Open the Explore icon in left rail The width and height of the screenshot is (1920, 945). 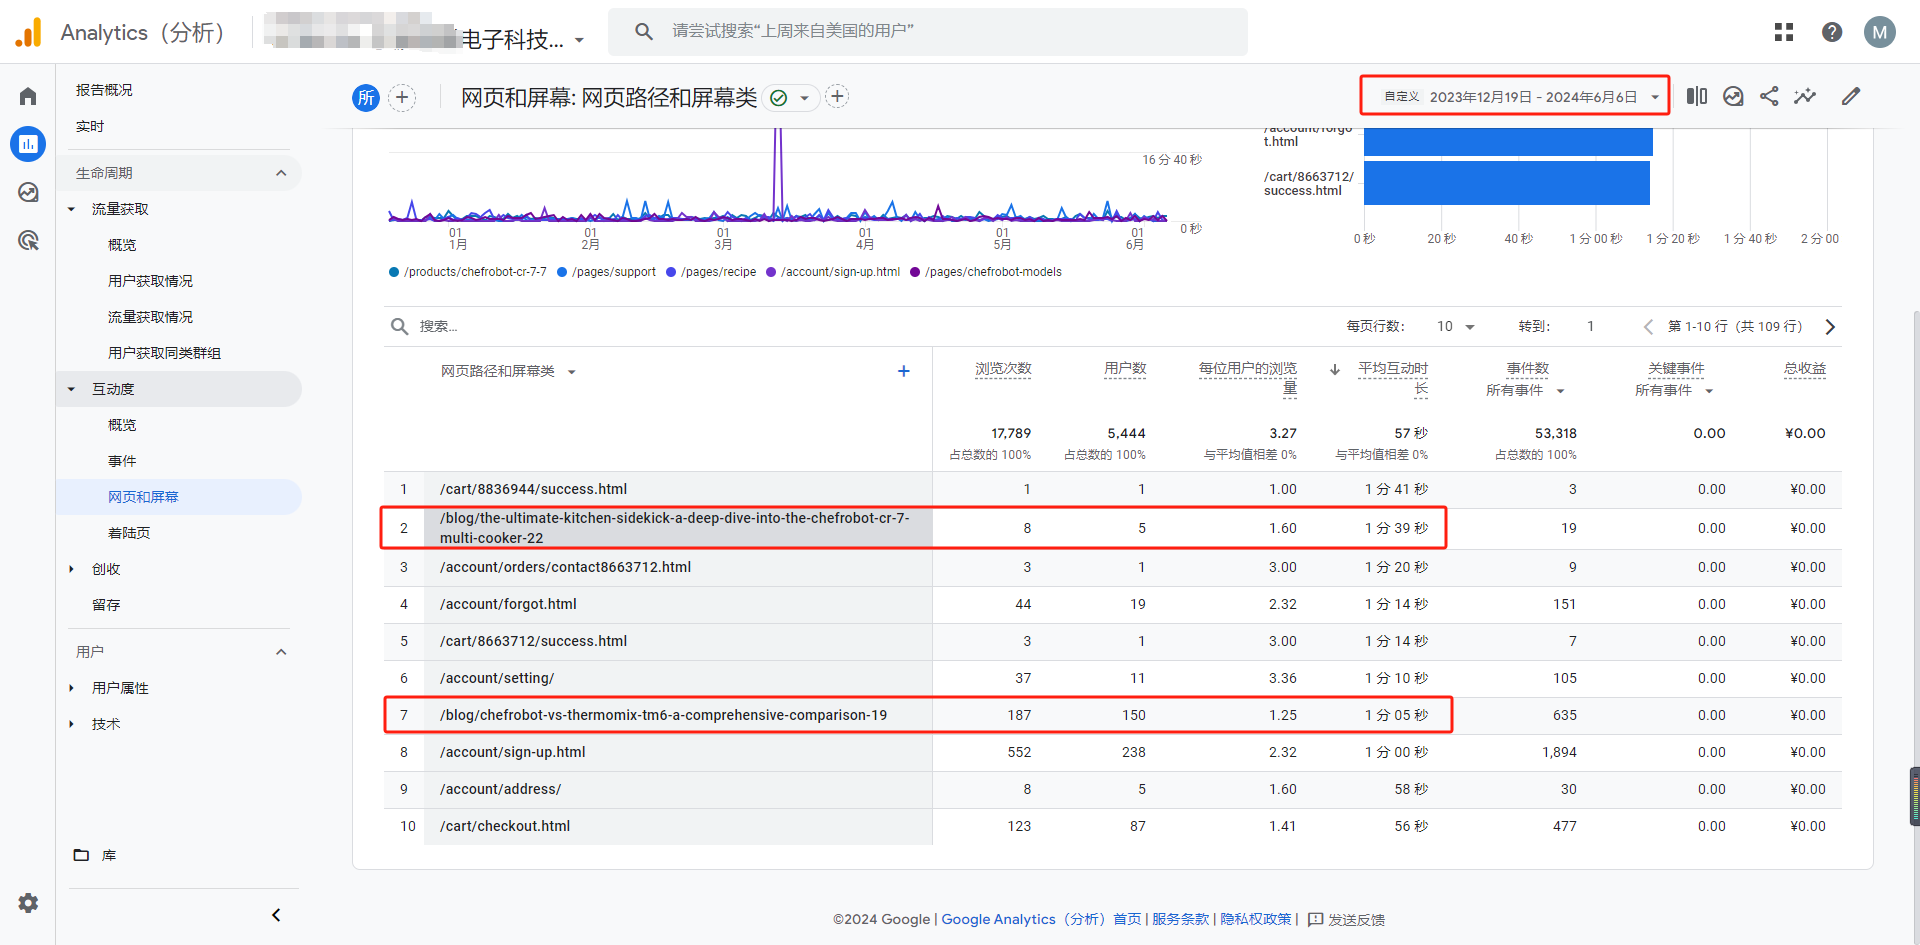tap(28, 192)
